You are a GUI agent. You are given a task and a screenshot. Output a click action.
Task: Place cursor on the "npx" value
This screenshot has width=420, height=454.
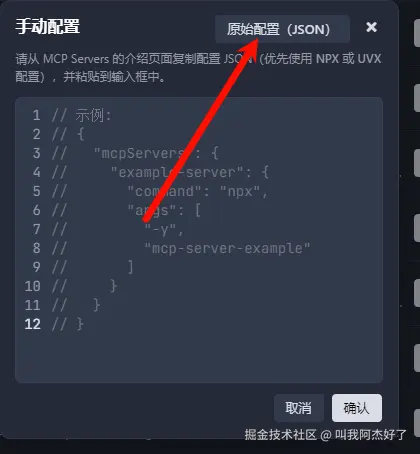click(x=240, y=191)
